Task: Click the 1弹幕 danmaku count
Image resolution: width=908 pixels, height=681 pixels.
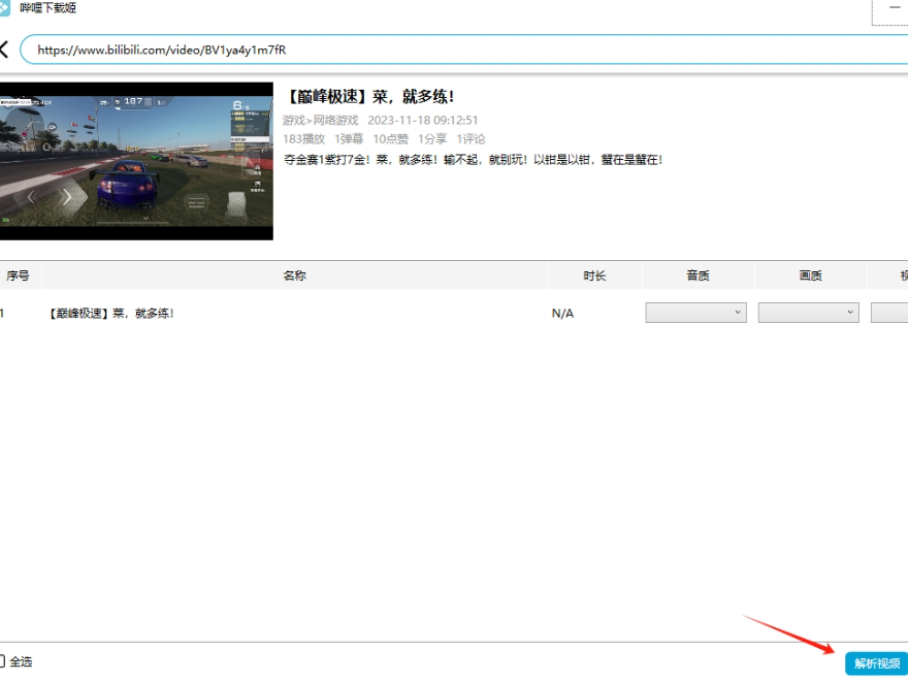Action: 349,139
